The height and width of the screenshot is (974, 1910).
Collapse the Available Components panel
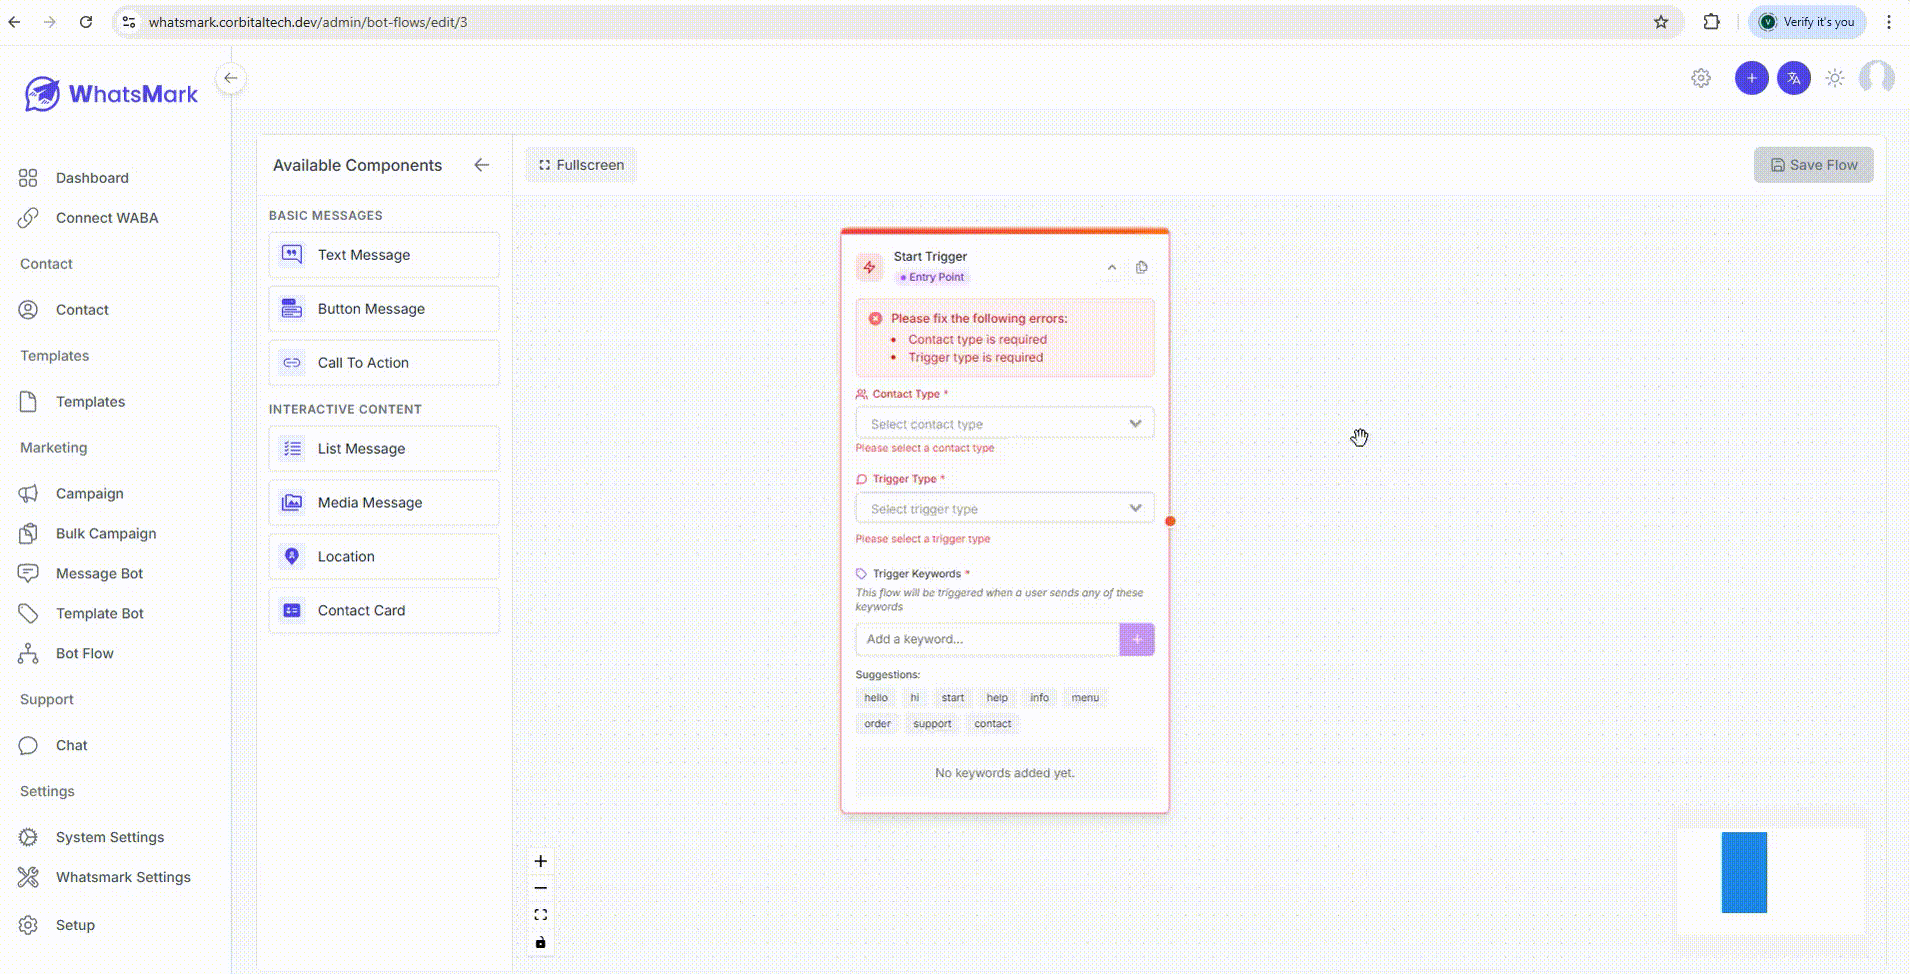coord(483,165)
